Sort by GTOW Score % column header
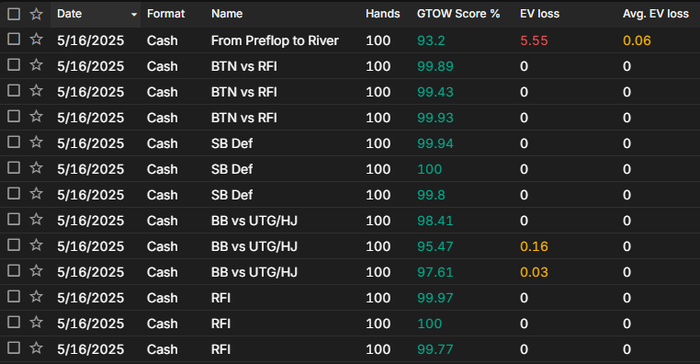Screen dimensions: 700x364 (458, 14)
